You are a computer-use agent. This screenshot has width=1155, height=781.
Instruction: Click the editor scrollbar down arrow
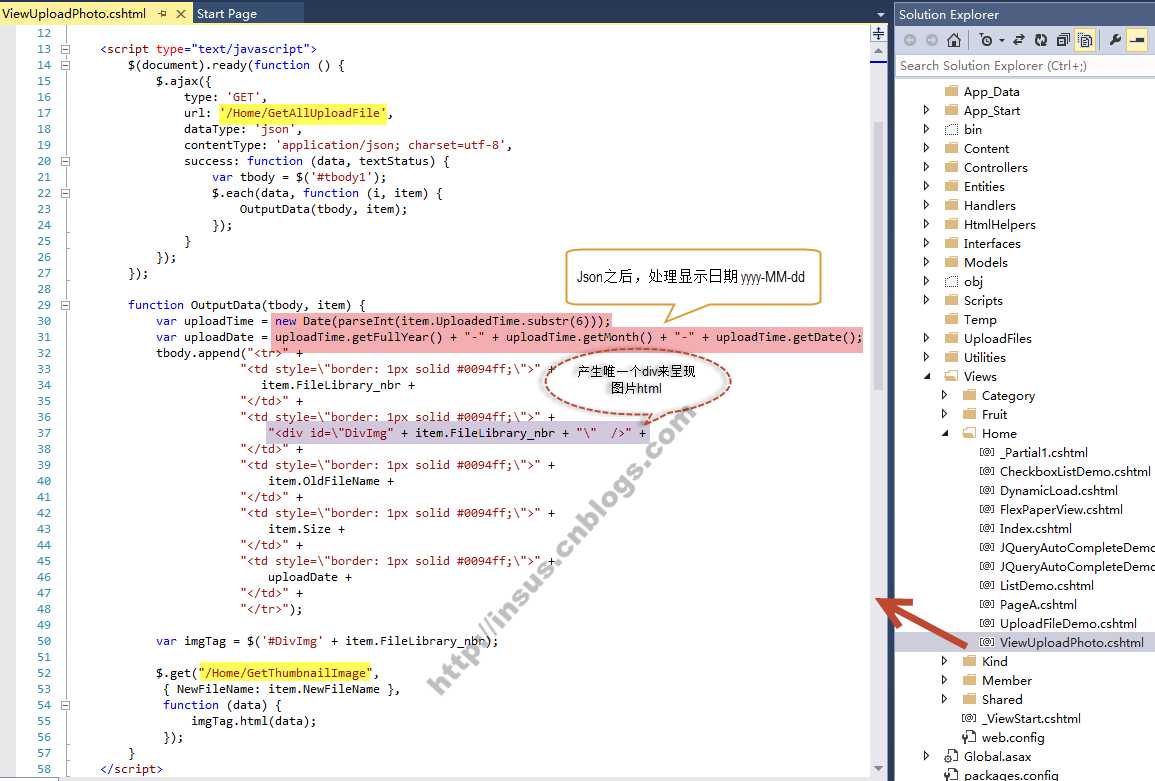[x=878, y=768]
